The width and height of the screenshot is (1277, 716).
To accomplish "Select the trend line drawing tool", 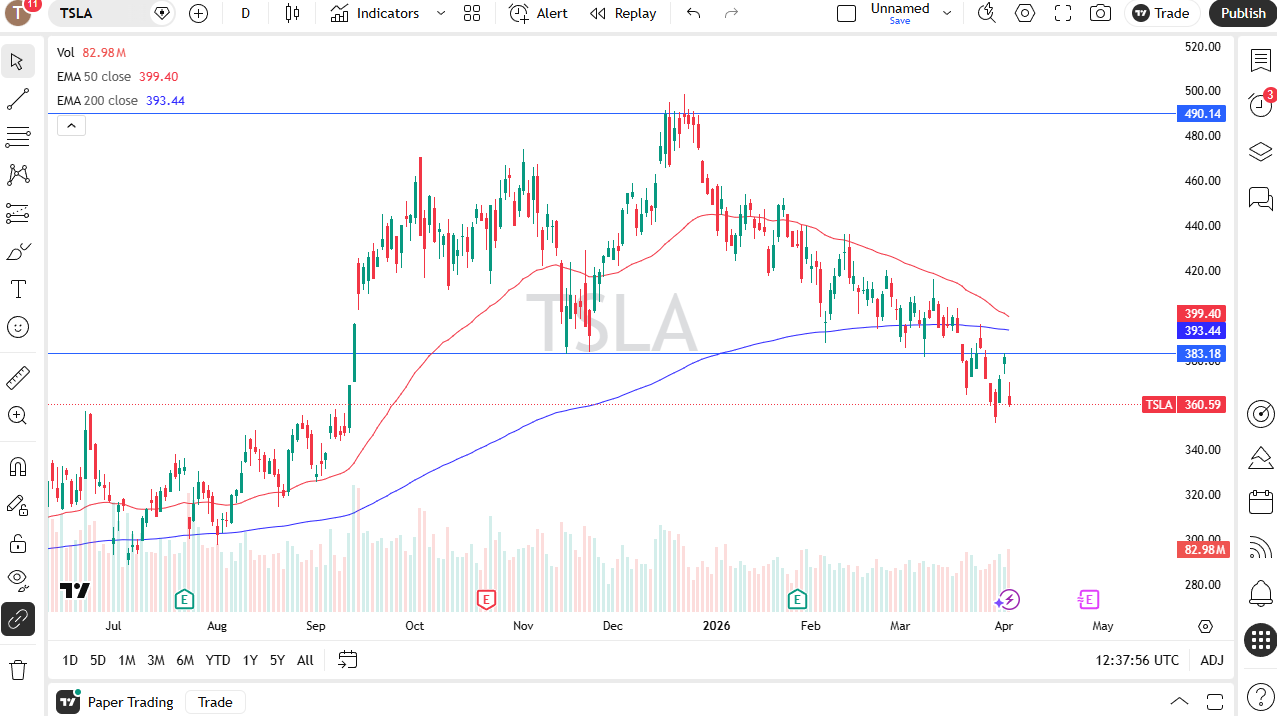I will click(x=17, y=99).
